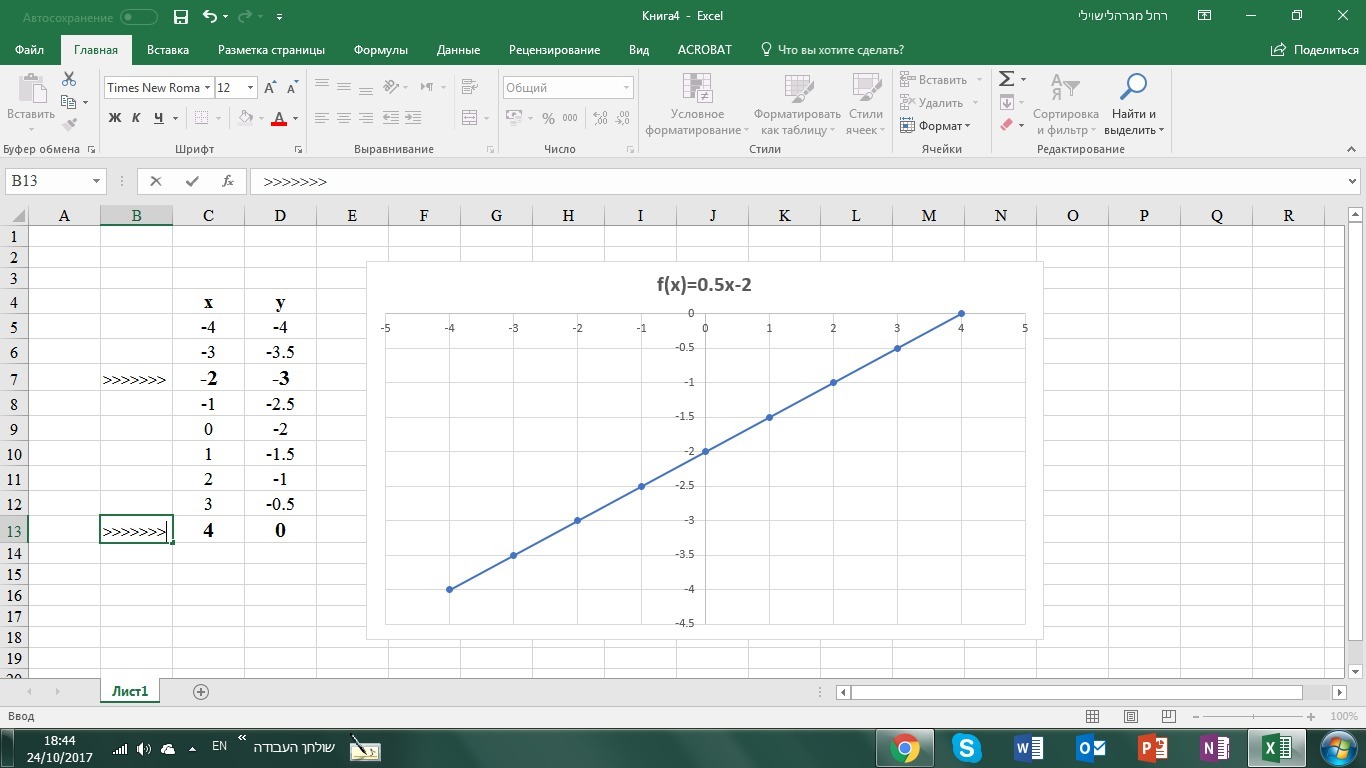
Task: Expand the Name Box dropdown arrow
Action: 96,181
